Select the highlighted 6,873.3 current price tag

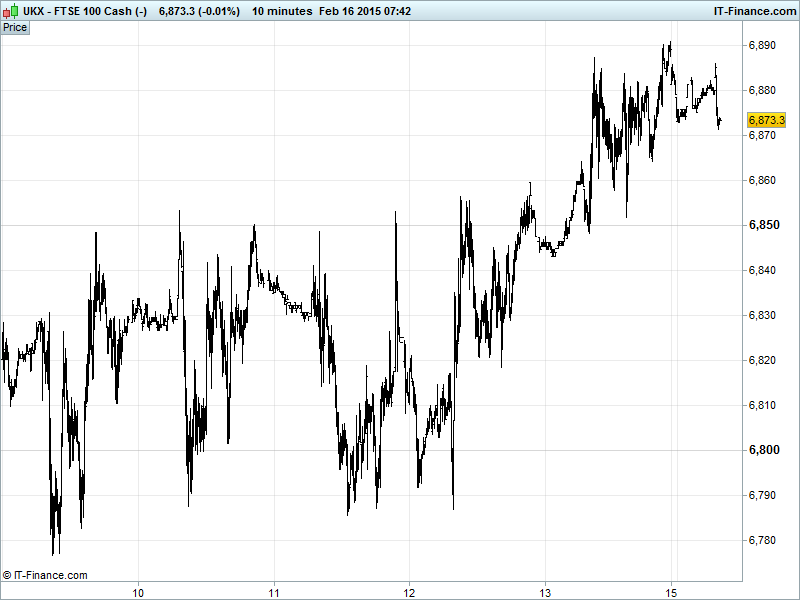click(765, 120)
